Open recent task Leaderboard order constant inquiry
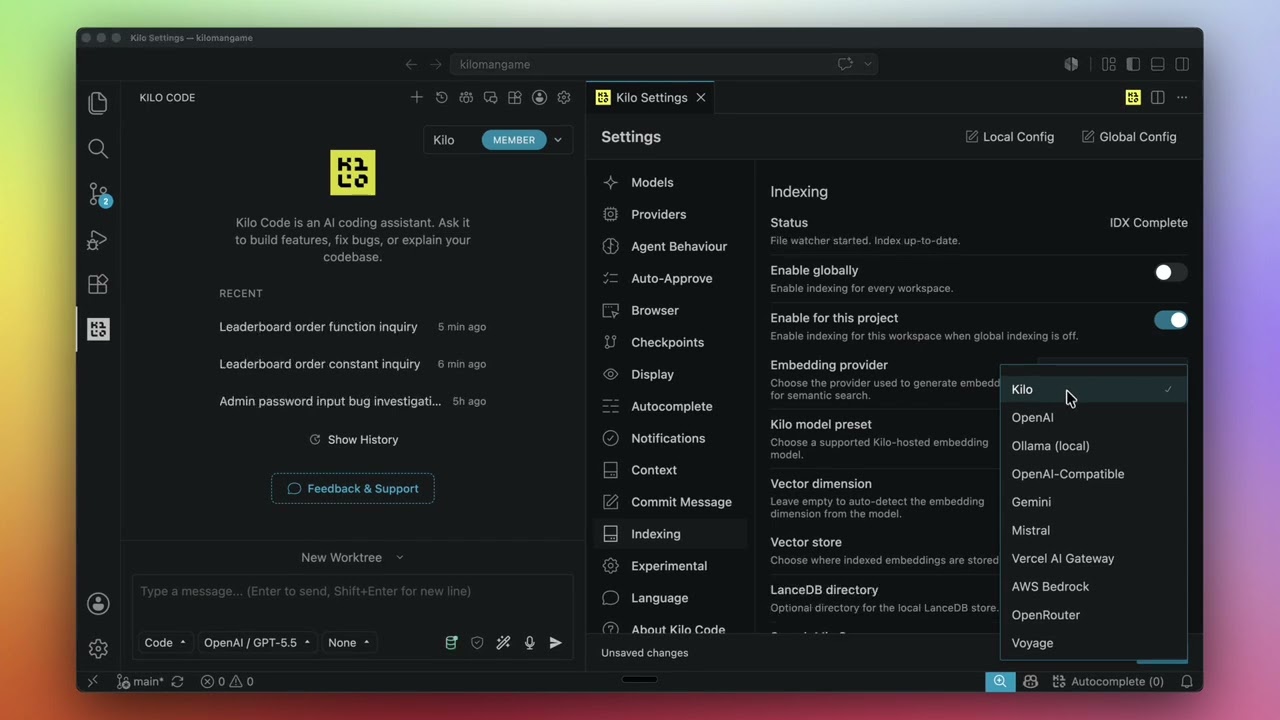The height and width of the screenshot is (720, 1280). click(x=353, y=364)
